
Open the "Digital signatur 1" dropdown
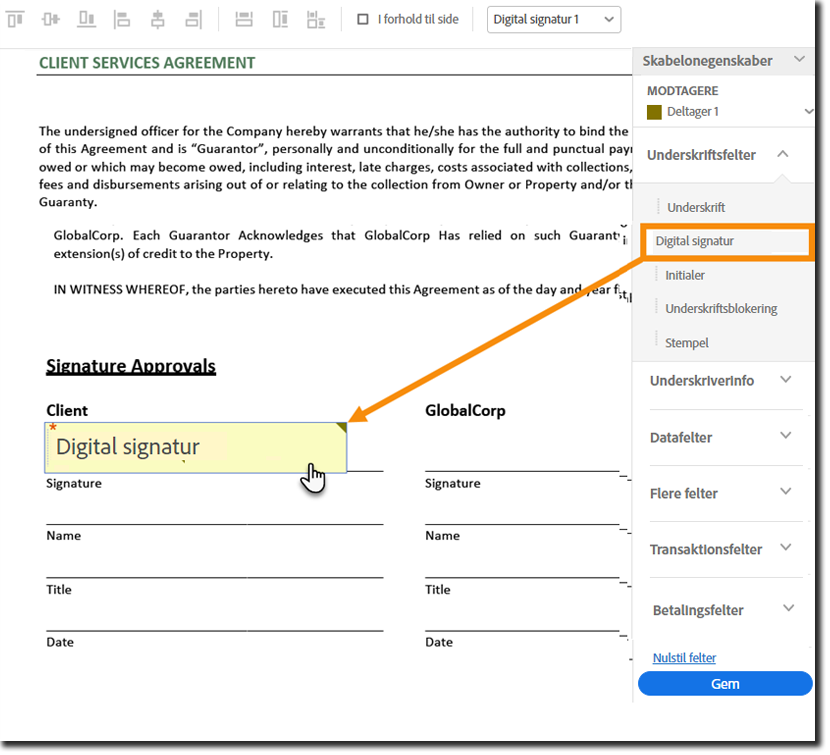[553, 19]
